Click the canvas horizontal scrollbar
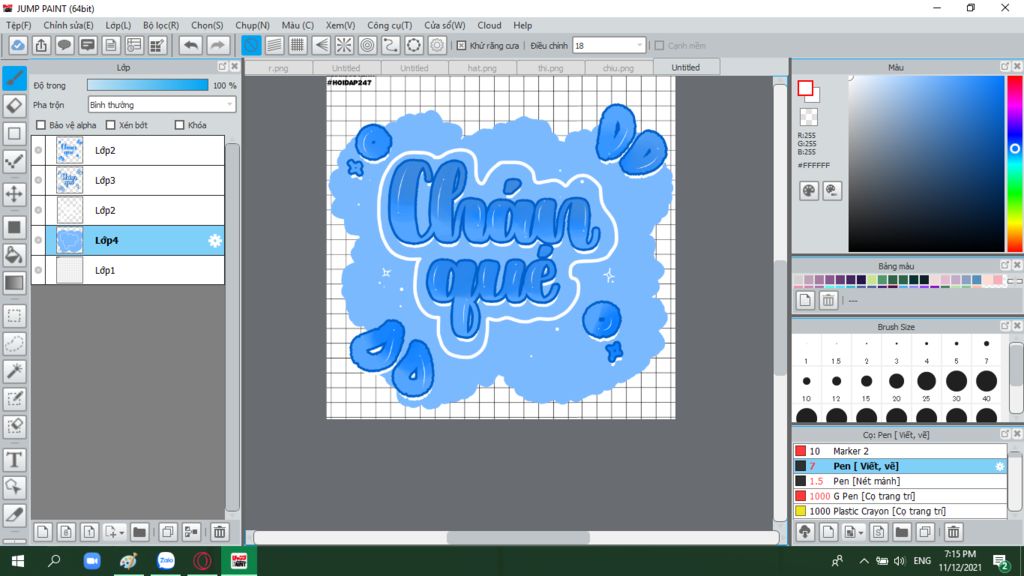 tap(518, 537)
